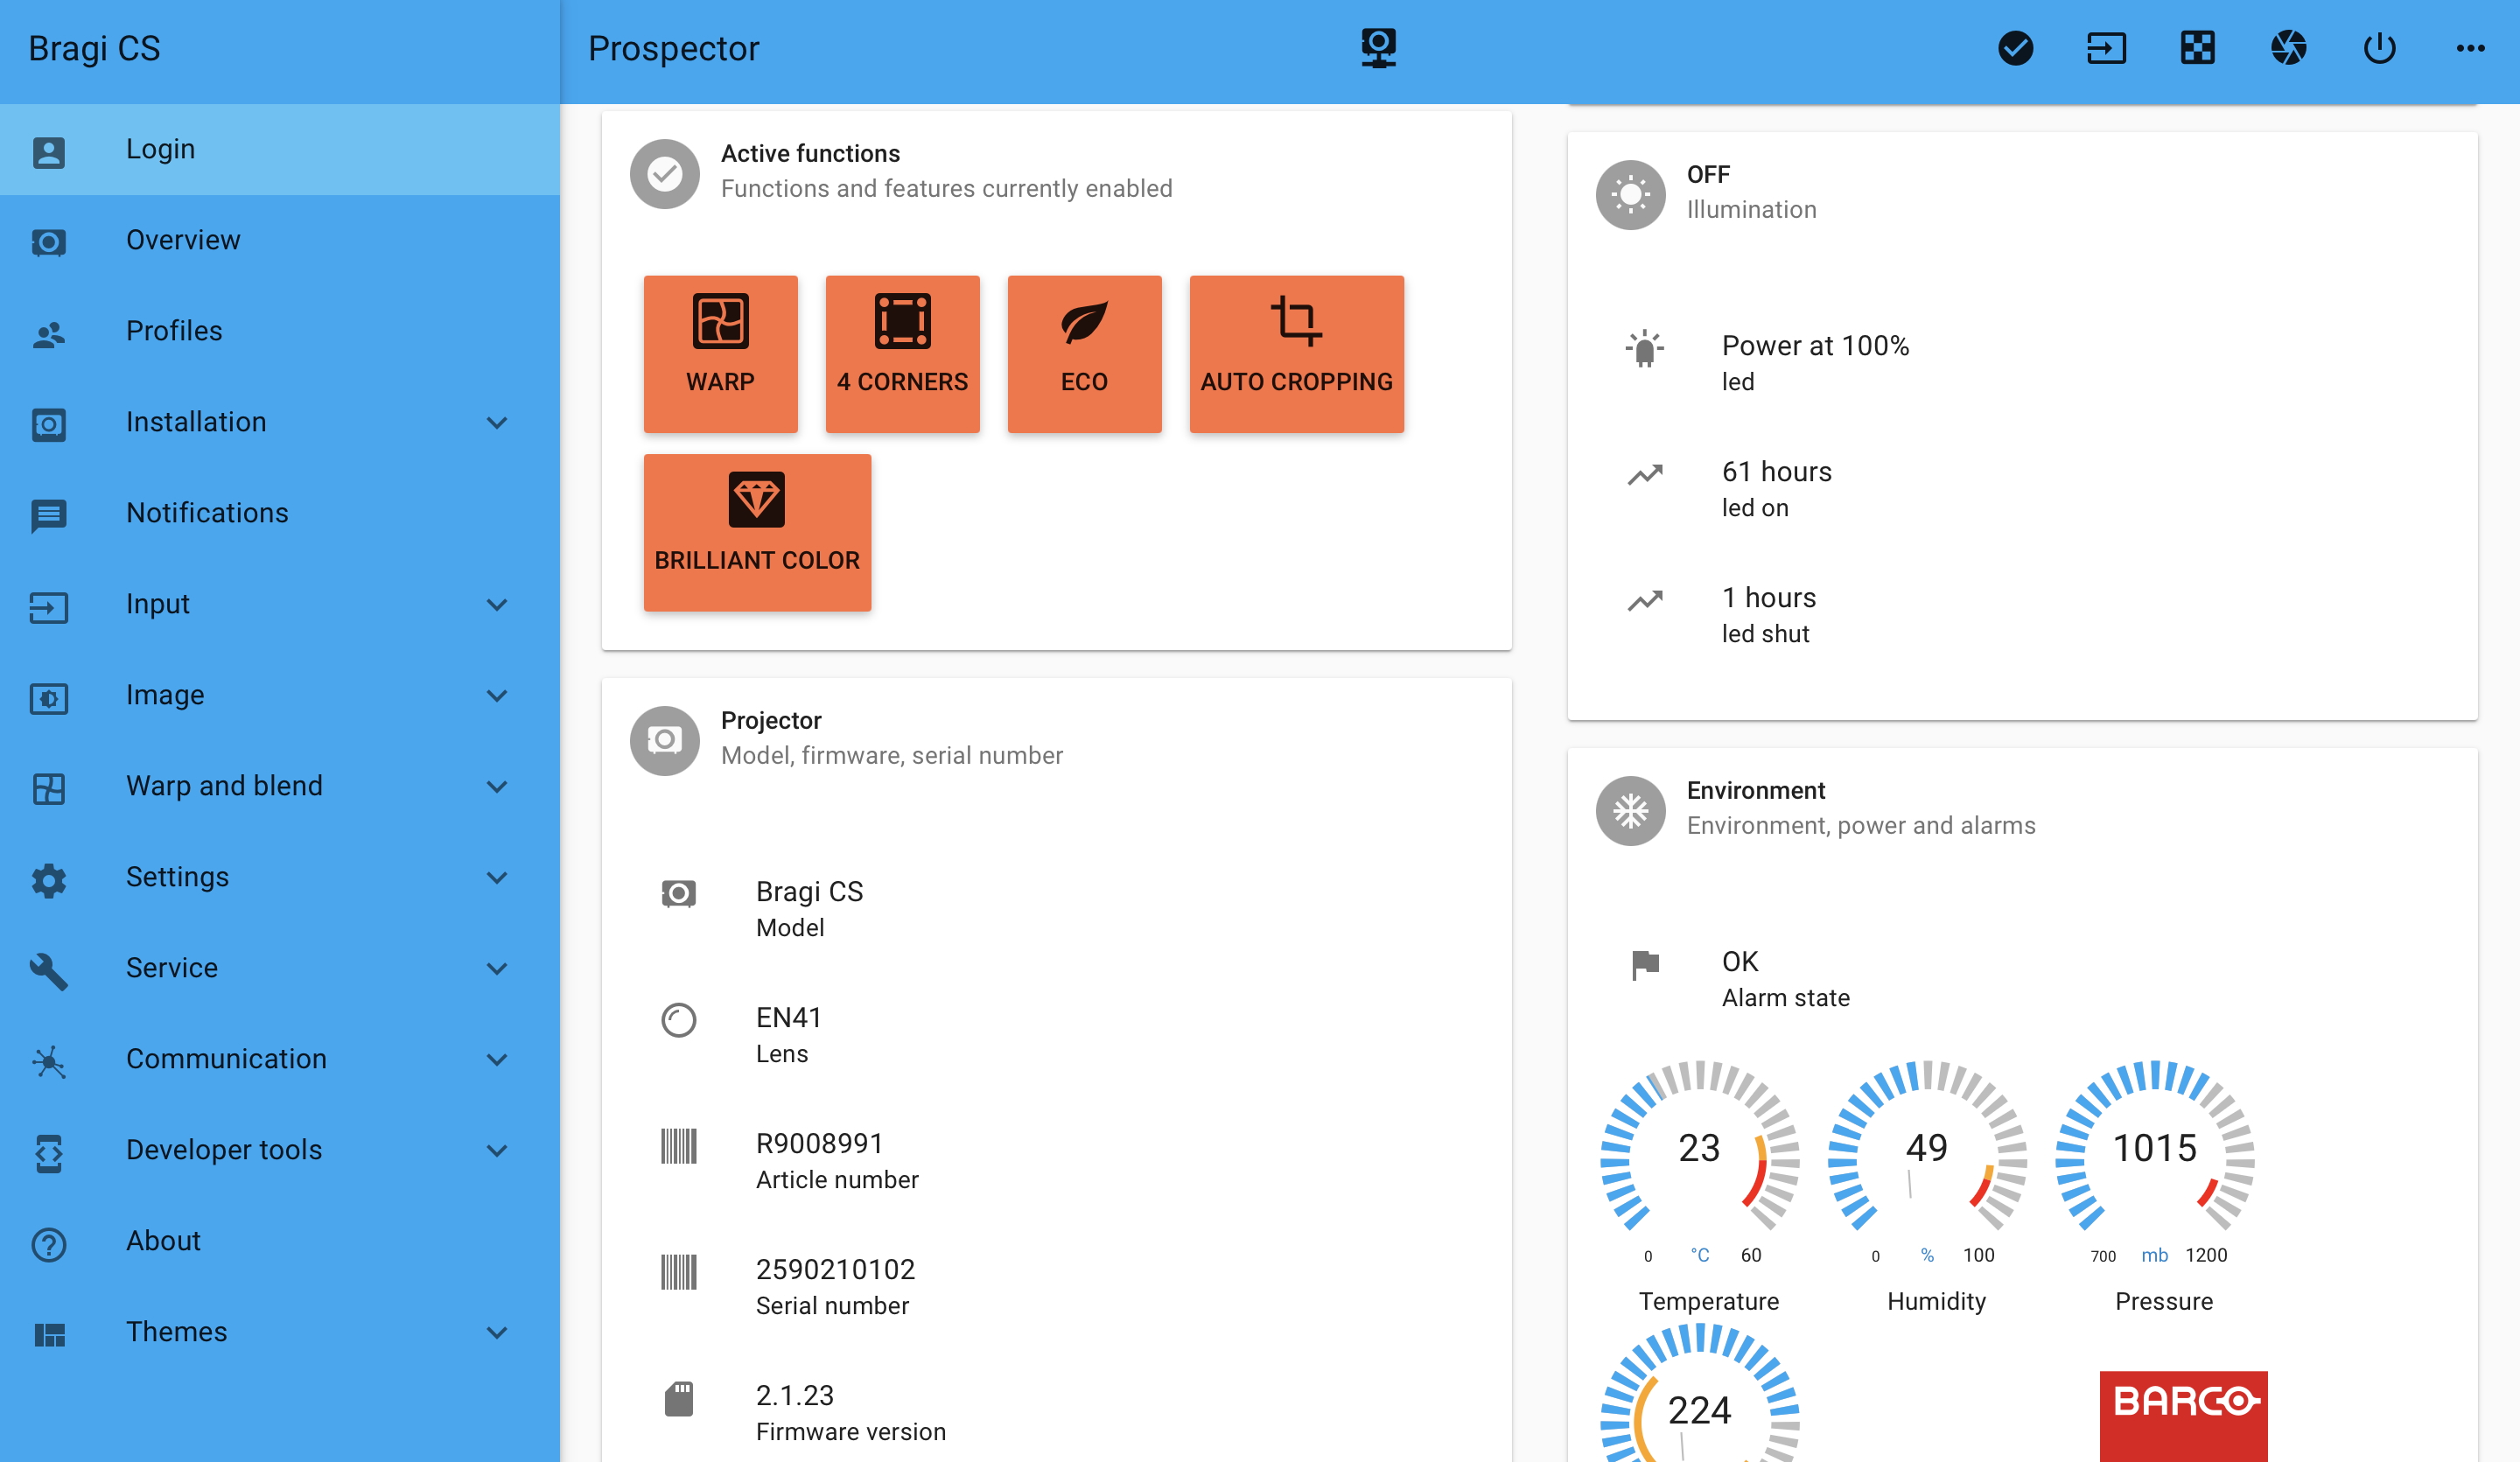Expand the Warp and blend chevron
The image size is (2520, 1462).
click(x=497, y=786)
